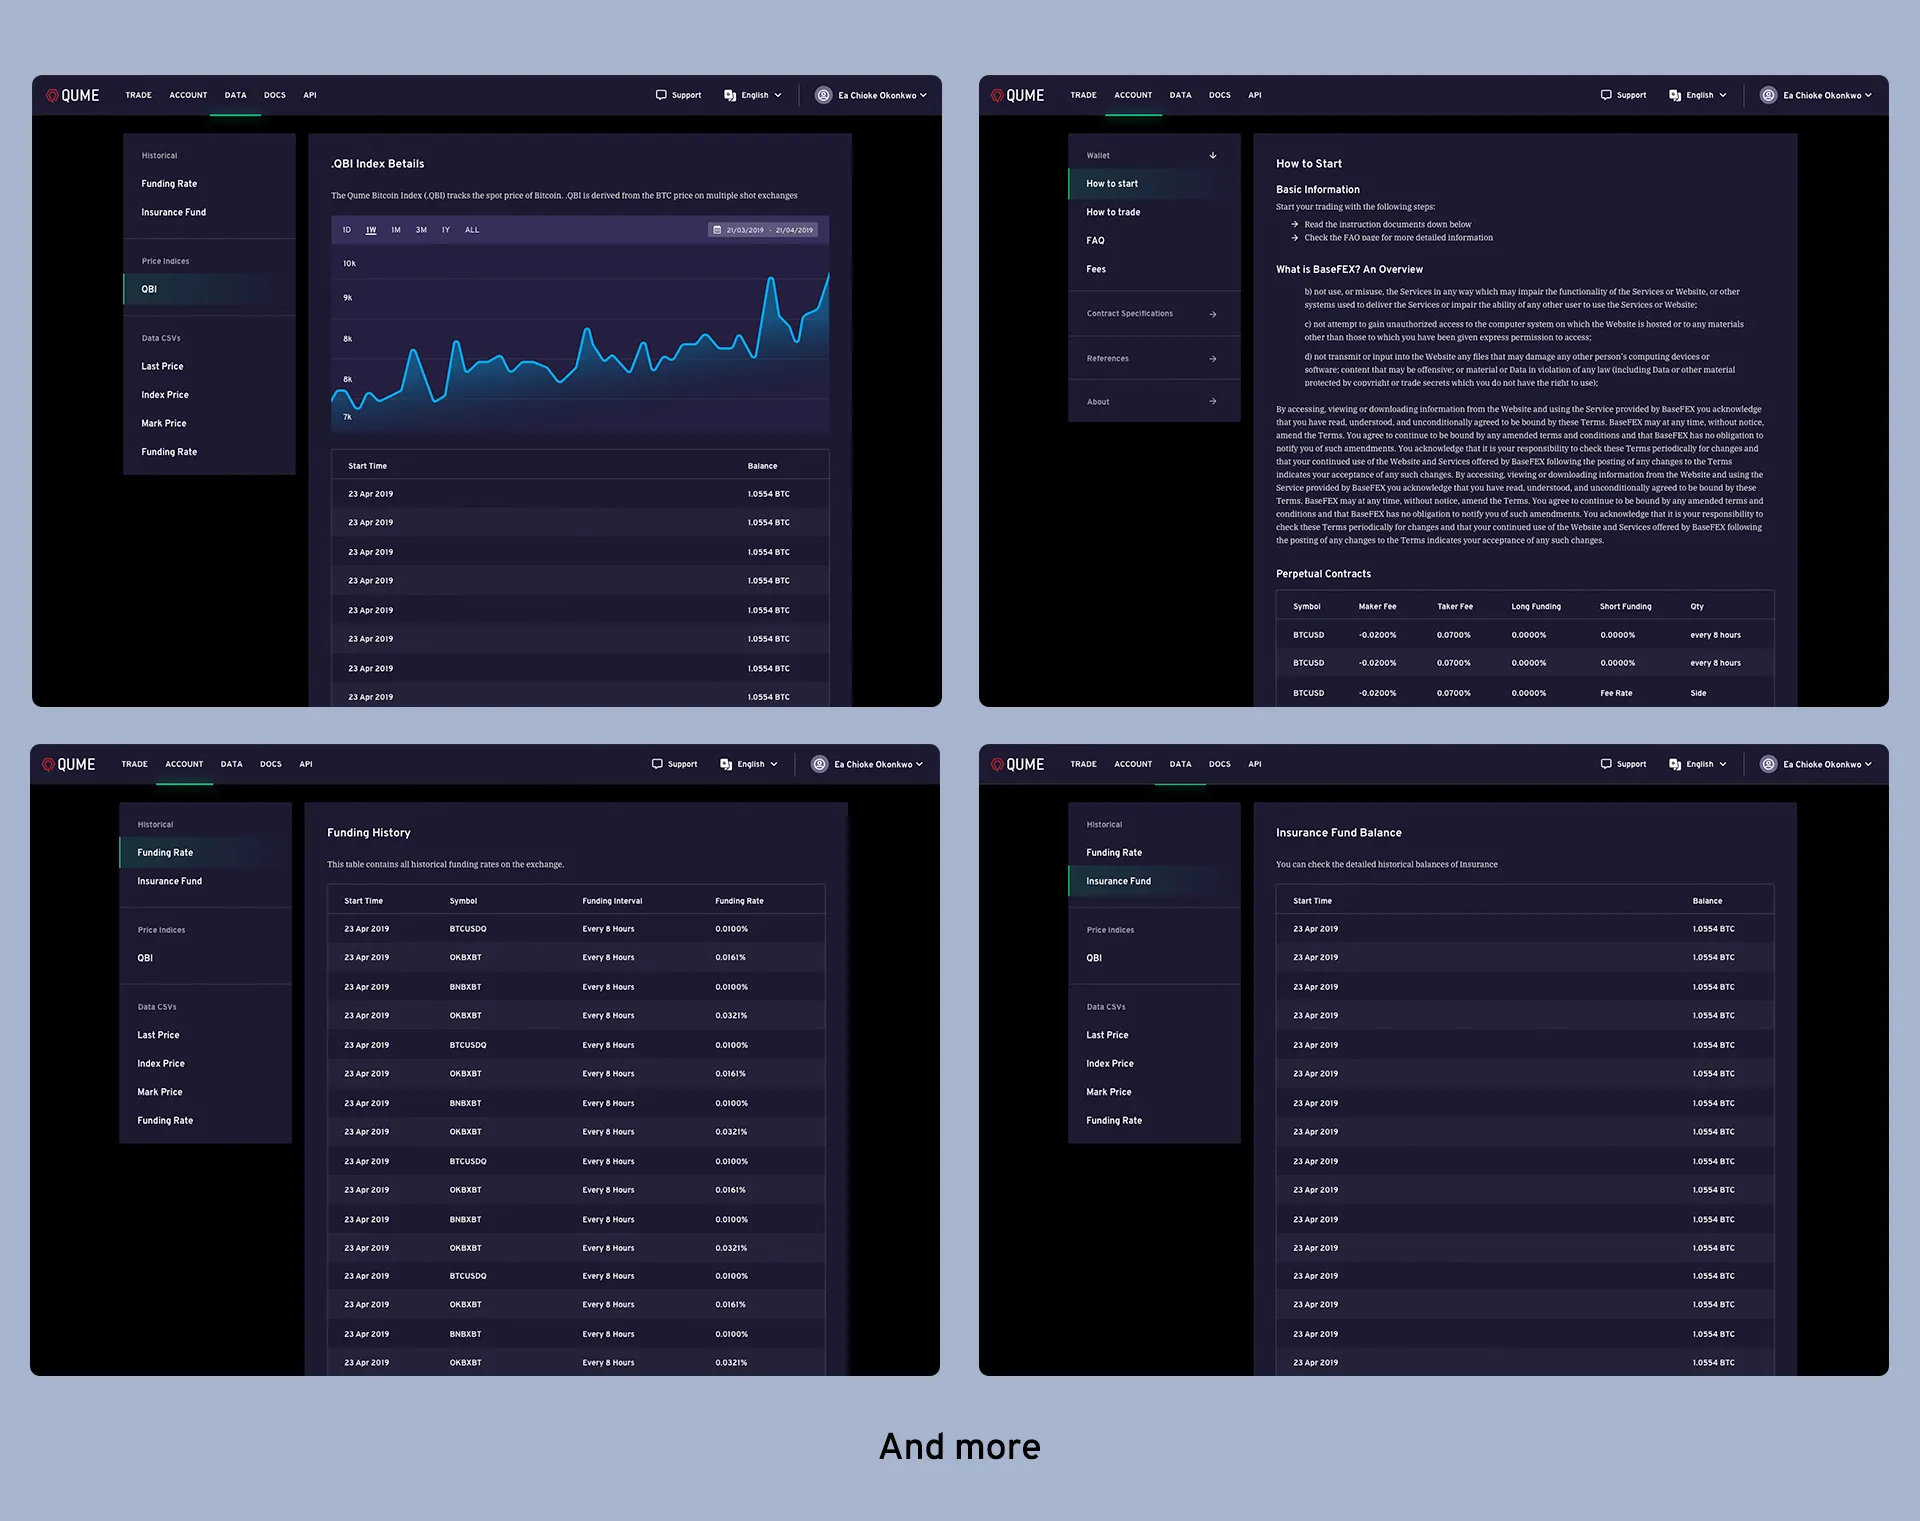Screen dimensions: 1920x1521
Task: Click the arrow icon next to About
Action: coord(1213,402)
